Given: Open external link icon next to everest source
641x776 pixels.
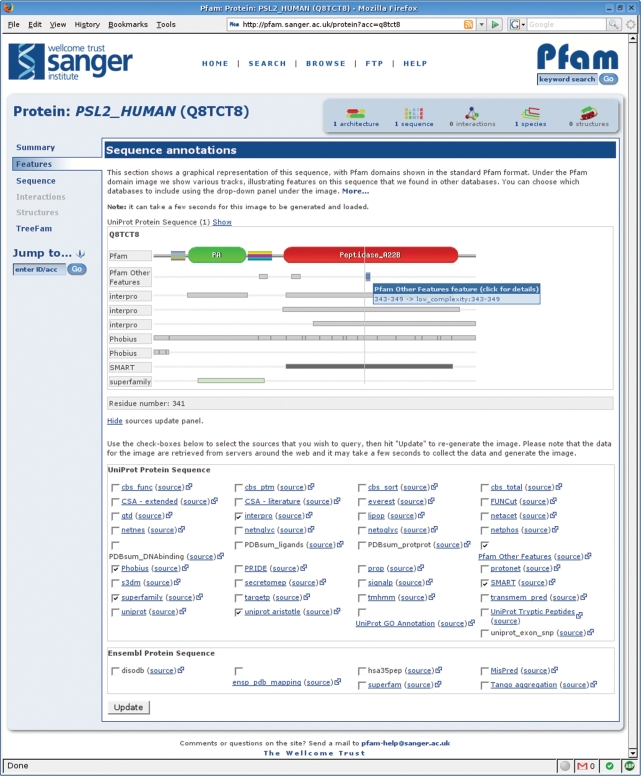Looking at the screenshot, I should 431,501.
